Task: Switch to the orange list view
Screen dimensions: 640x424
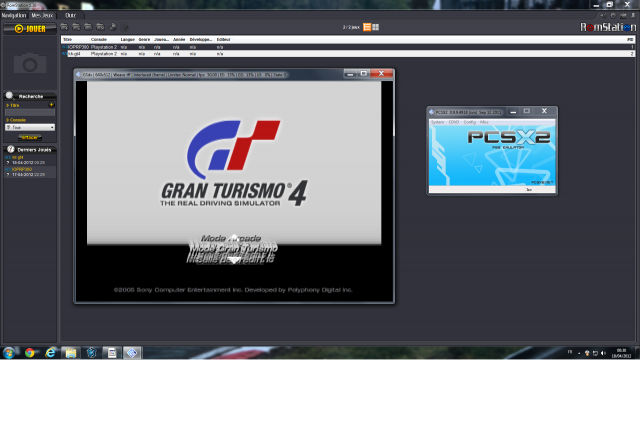Action: (367, 27)
